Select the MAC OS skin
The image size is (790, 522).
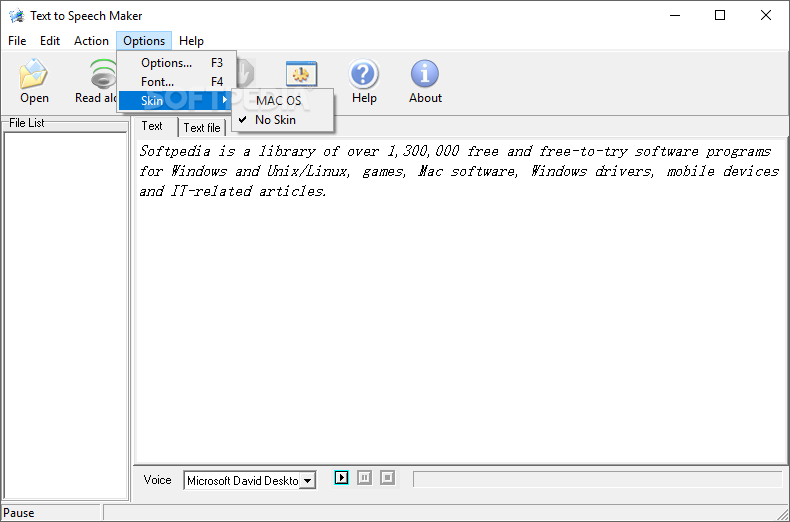tap(283, 101)
